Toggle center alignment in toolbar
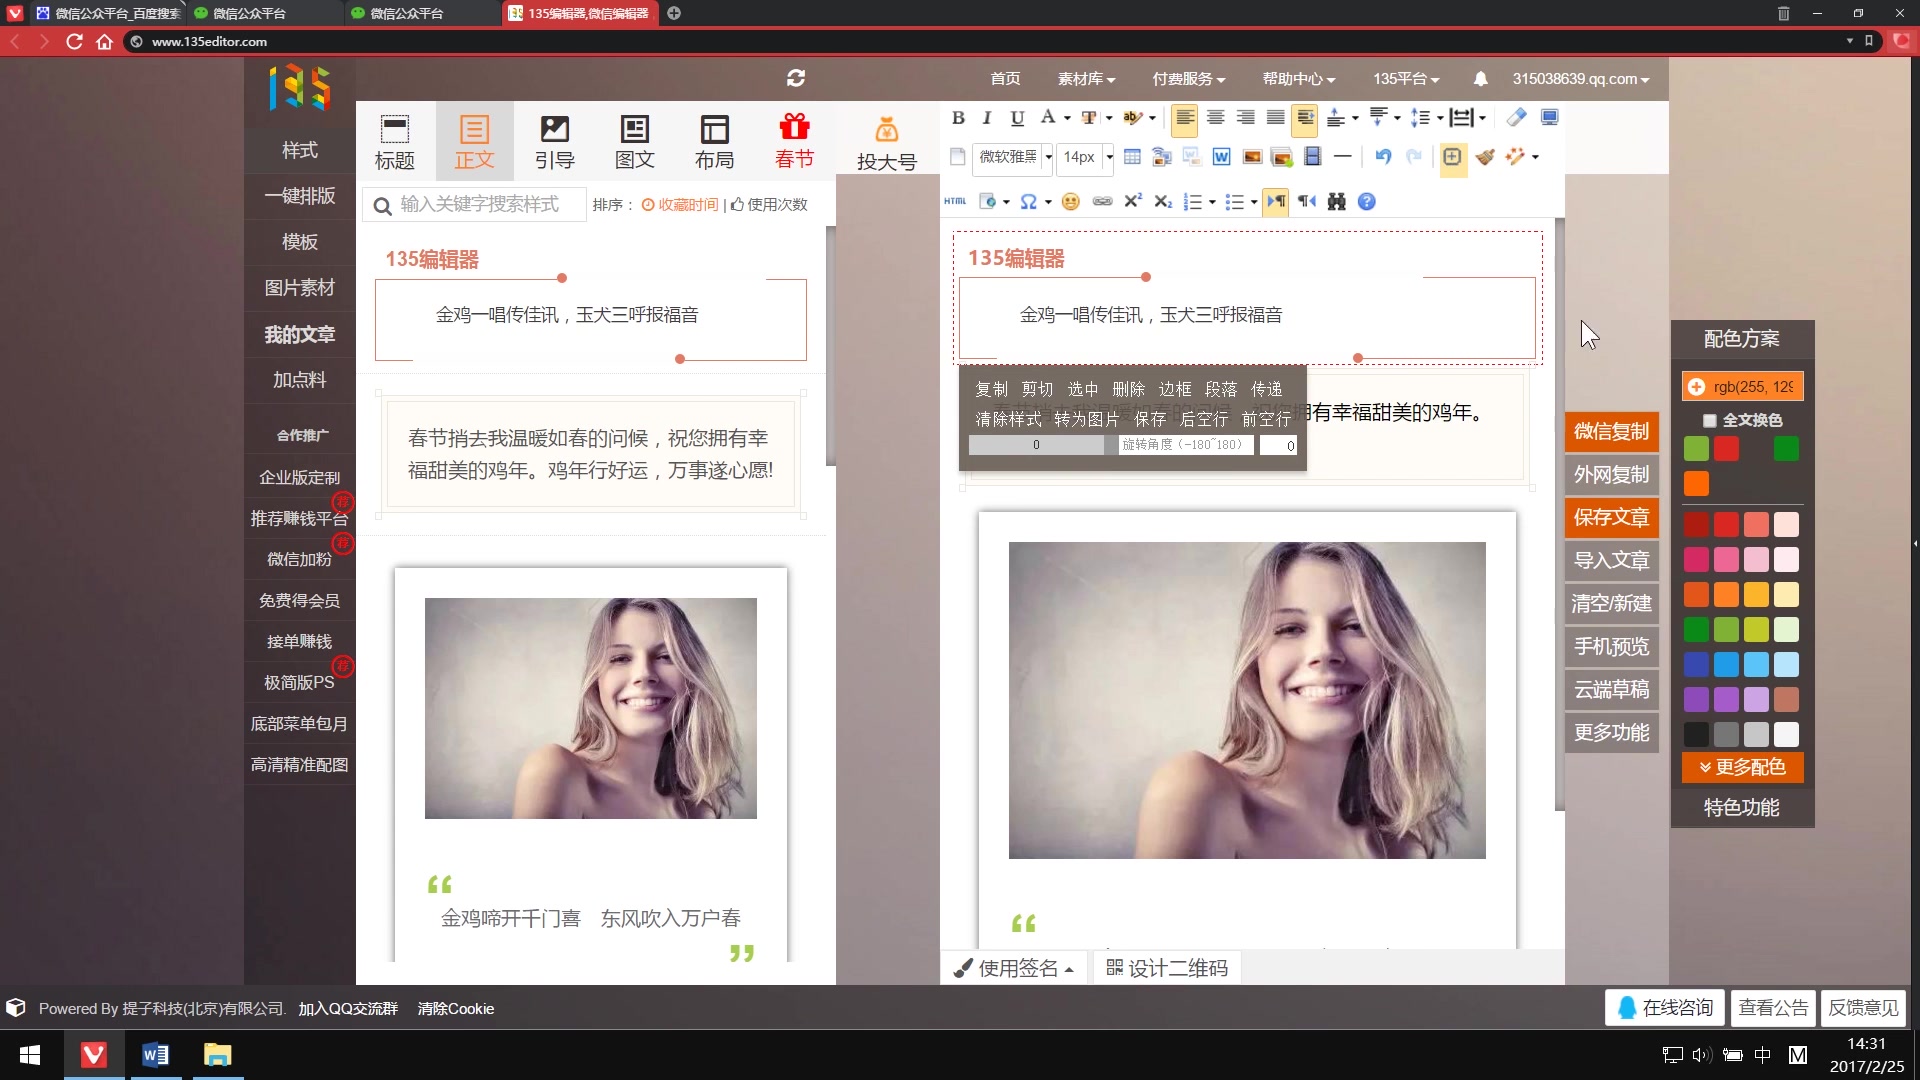 (x=1215, y=118)
